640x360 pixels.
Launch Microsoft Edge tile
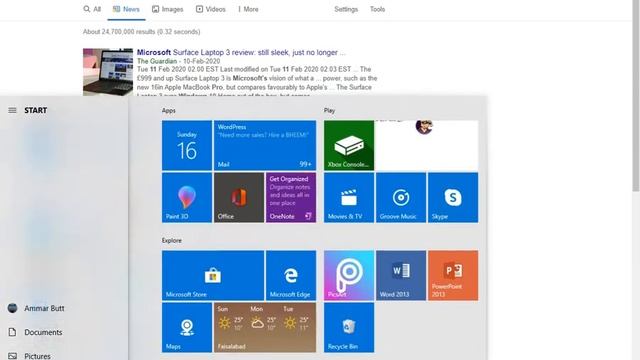click(291, 276)
